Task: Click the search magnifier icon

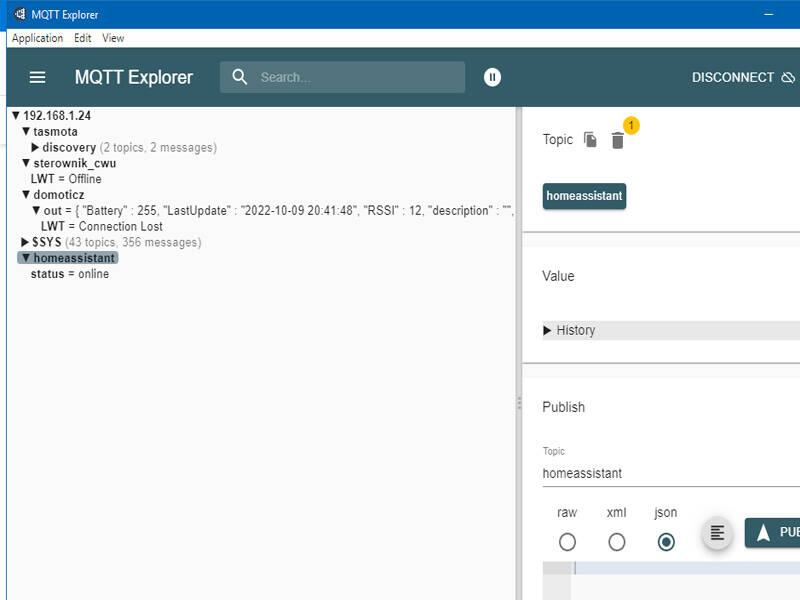Action: [x=239, y=77]
